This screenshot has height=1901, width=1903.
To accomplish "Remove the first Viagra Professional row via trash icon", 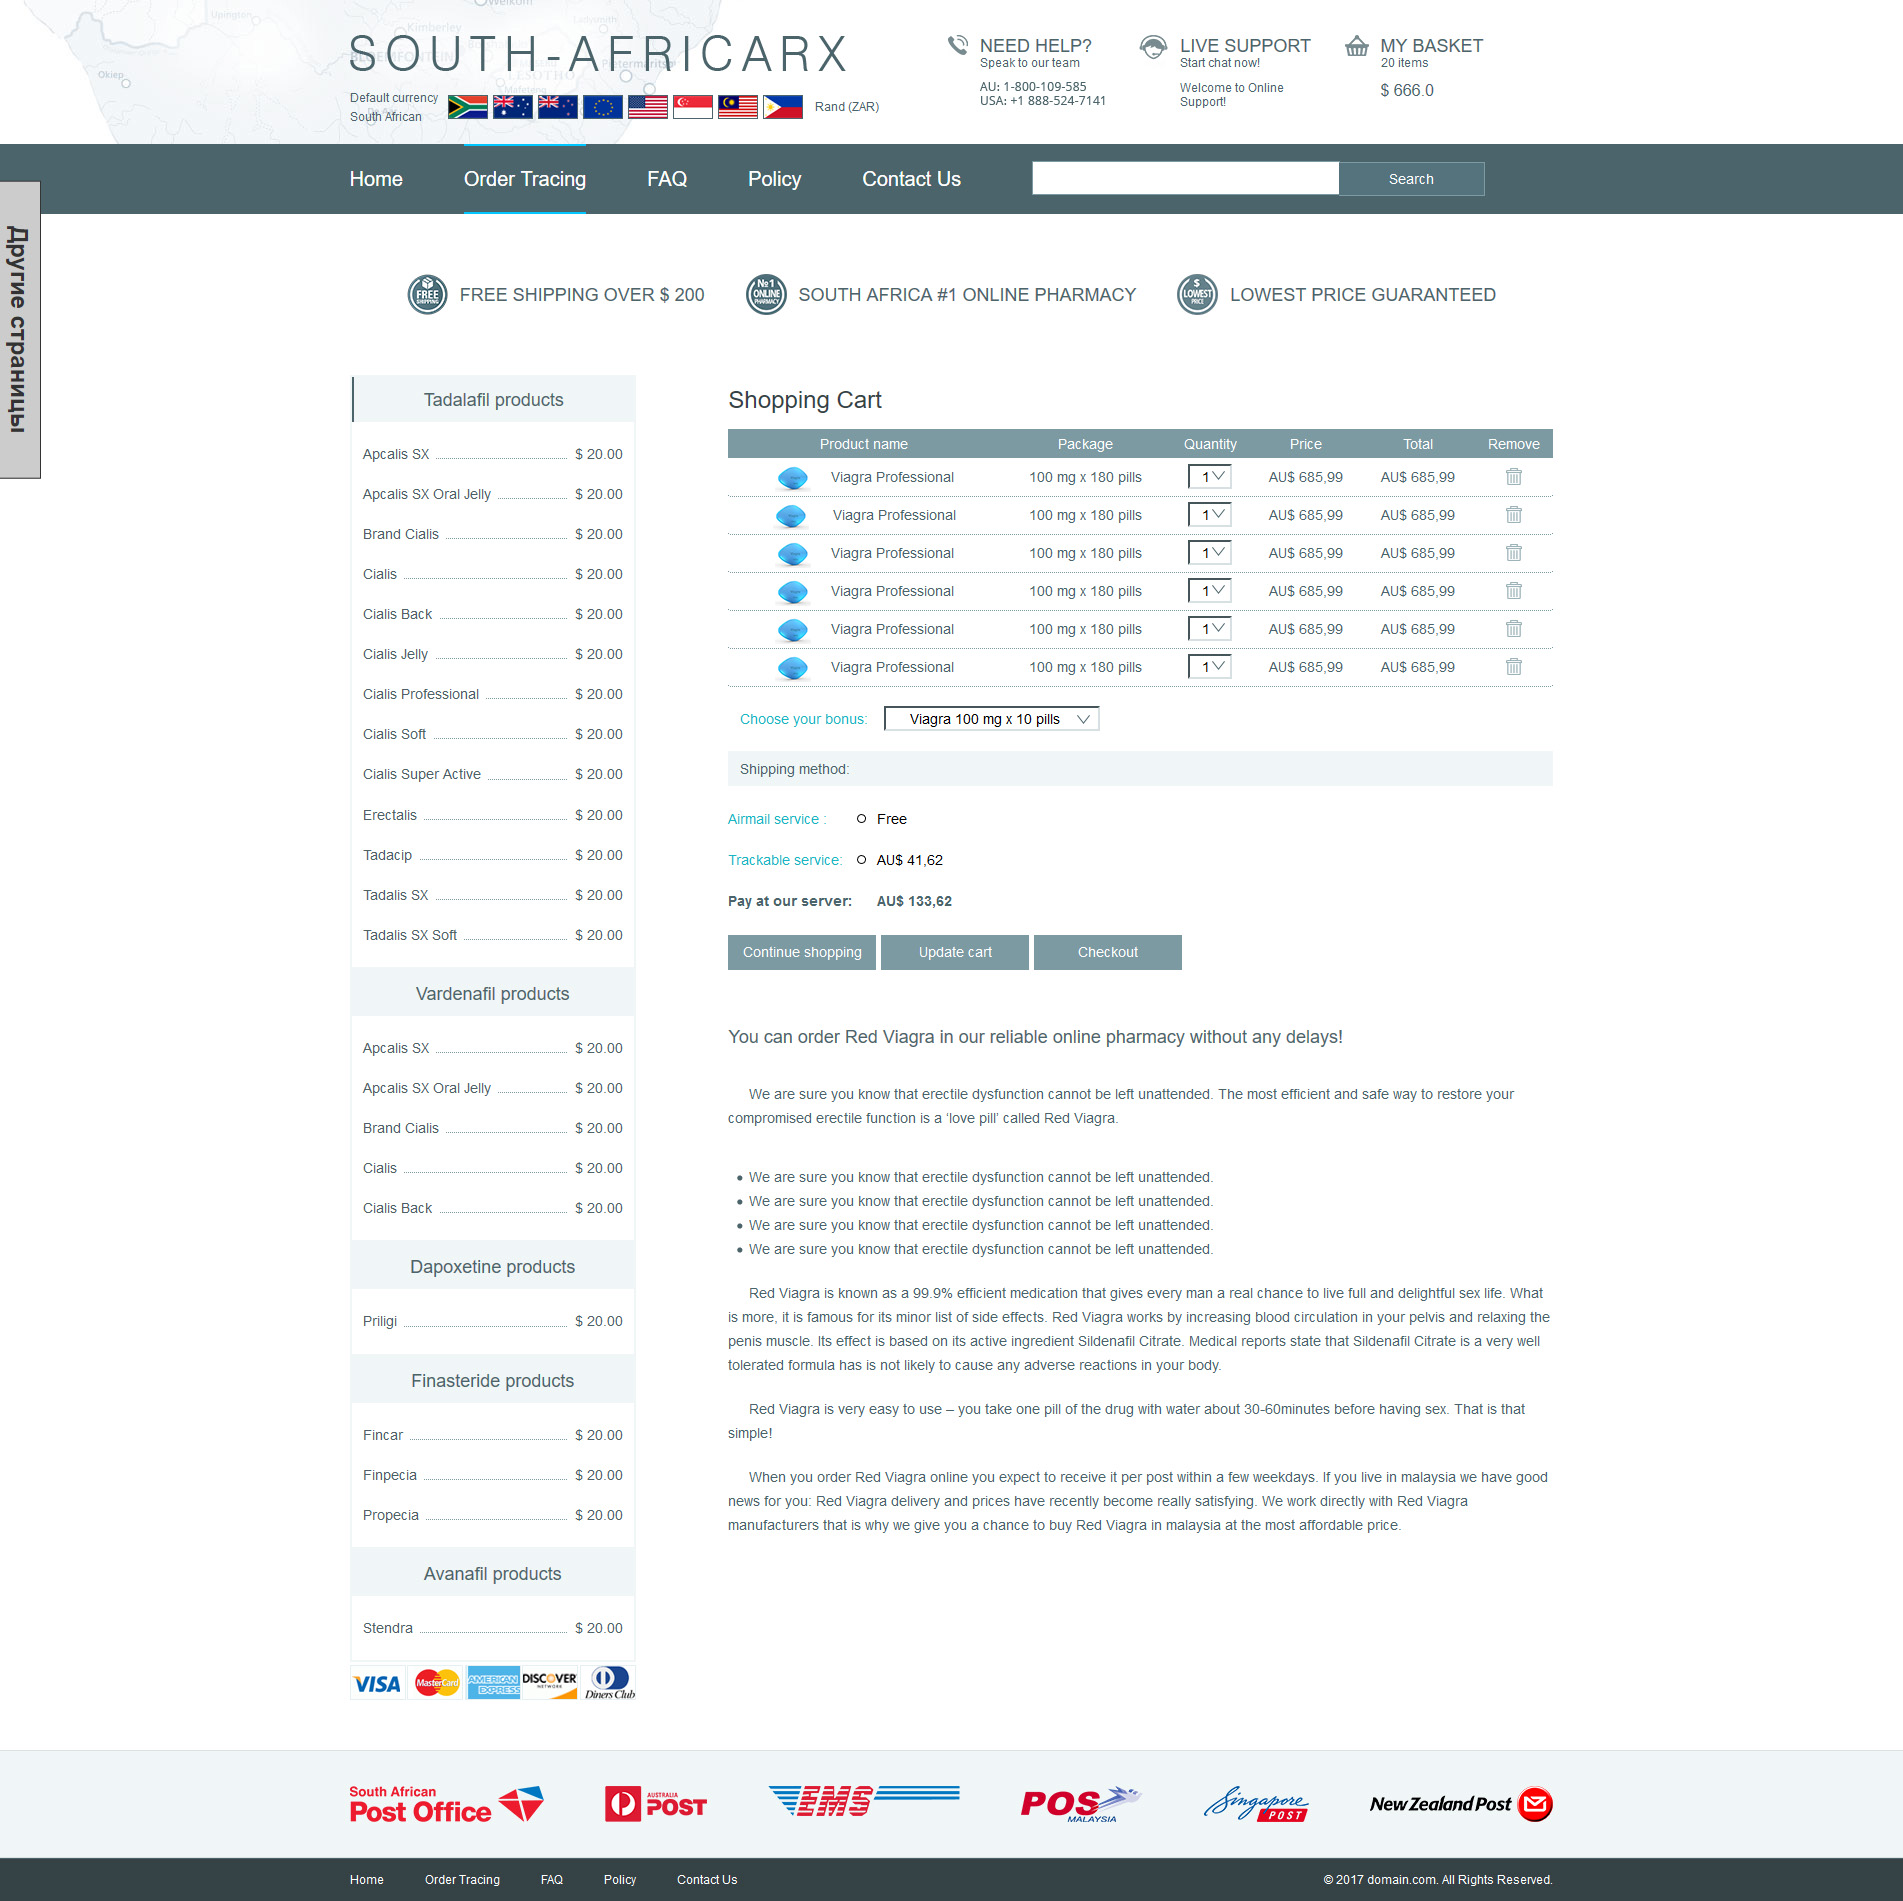I will (1514, 477).
